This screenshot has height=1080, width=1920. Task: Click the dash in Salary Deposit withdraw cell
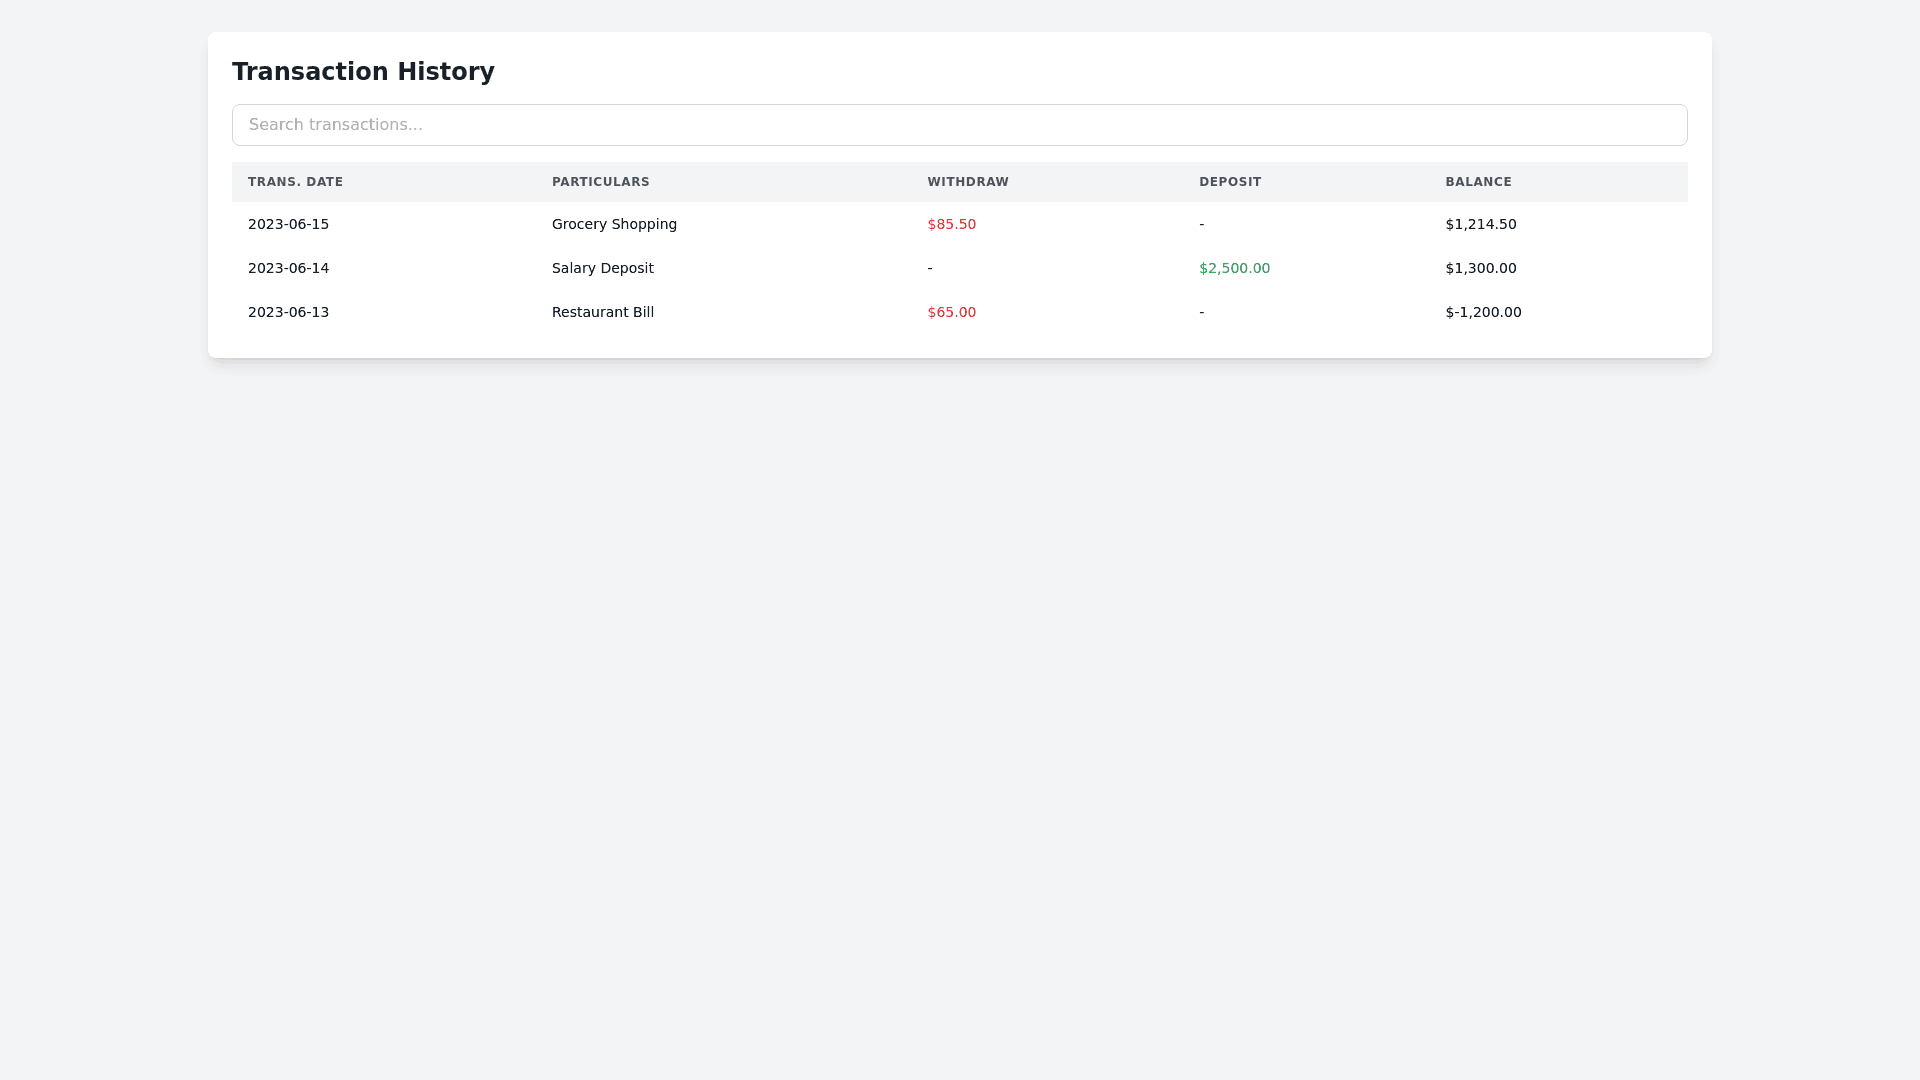930,268
